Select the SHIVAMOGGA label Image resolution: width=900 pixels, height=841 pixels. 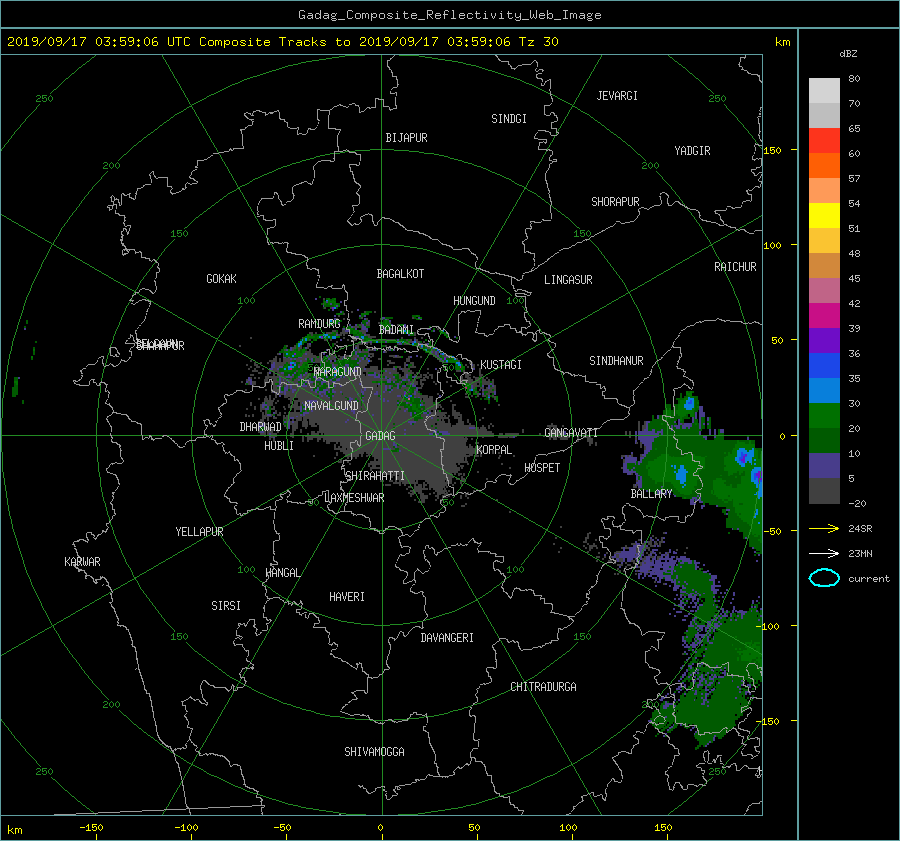pos(374,752)
